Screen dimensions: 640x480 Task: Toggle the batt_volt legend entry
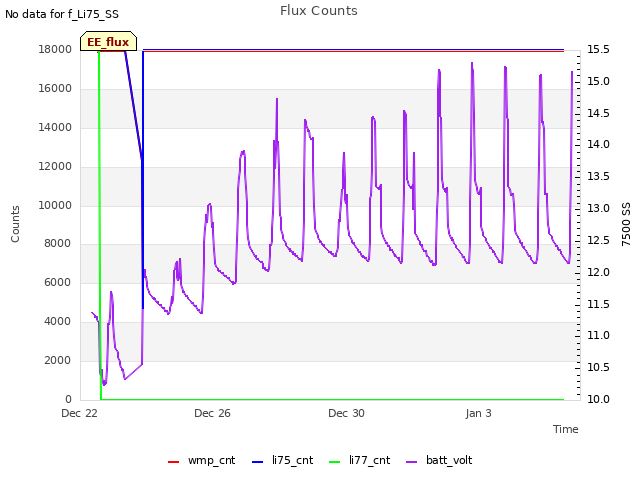pyautogui.click(x=440, y=460)
